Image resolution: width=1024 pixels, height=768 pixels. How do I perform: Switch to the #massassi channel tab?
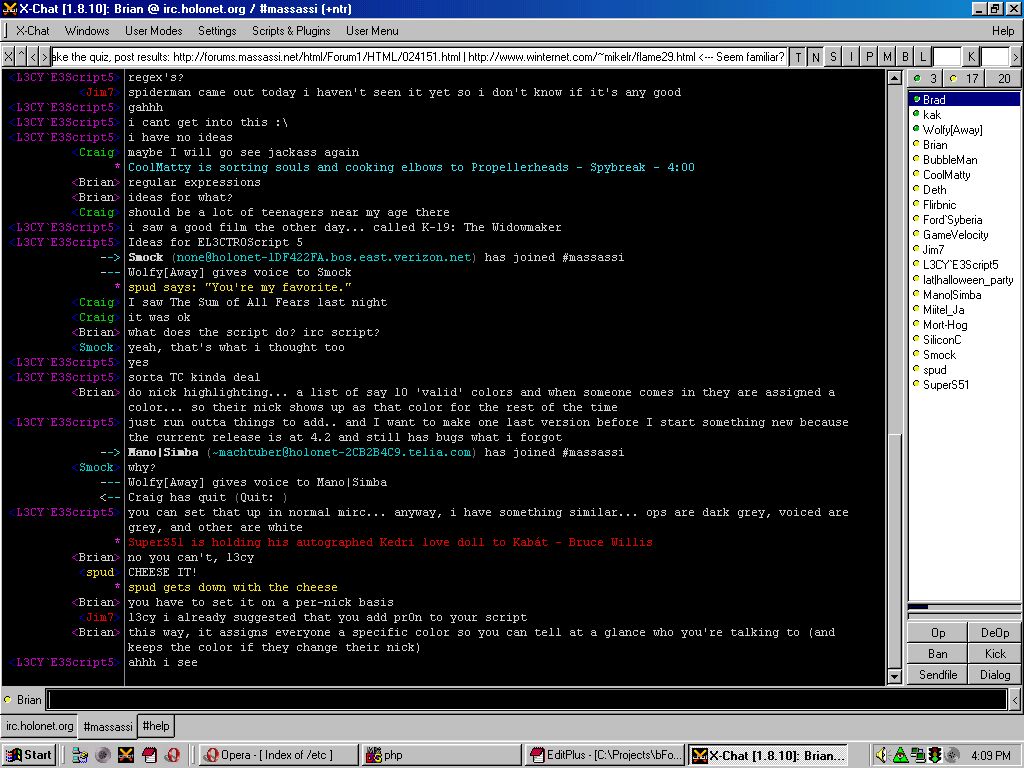pos(108,726)
